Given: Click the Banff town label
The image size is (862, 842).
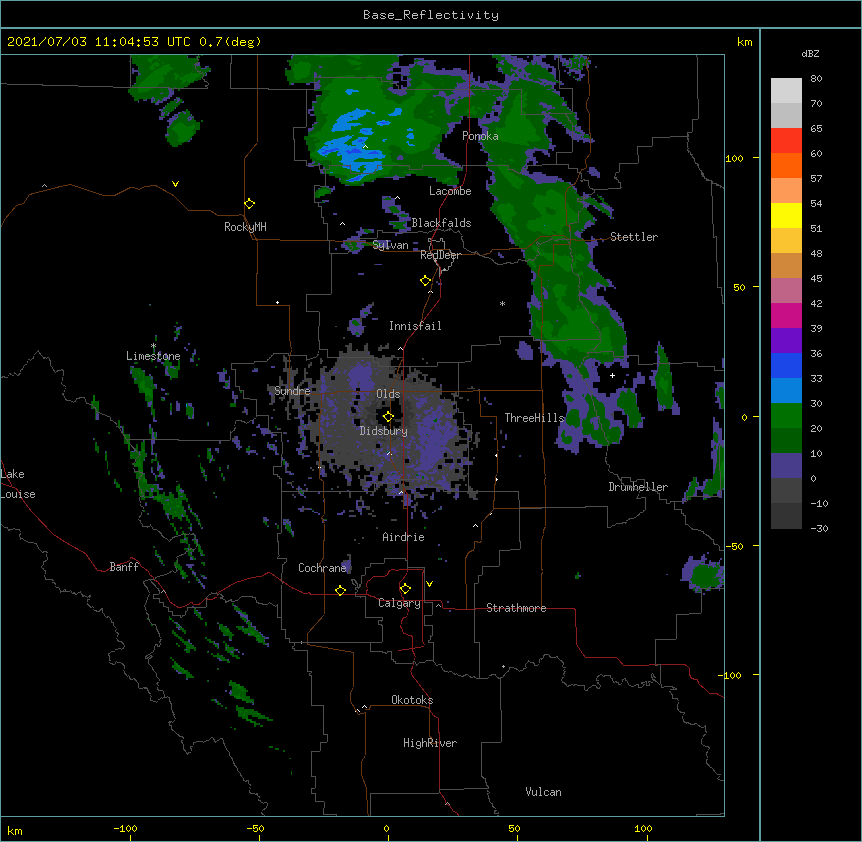Looking at the screenshot, I should (124, 567).
